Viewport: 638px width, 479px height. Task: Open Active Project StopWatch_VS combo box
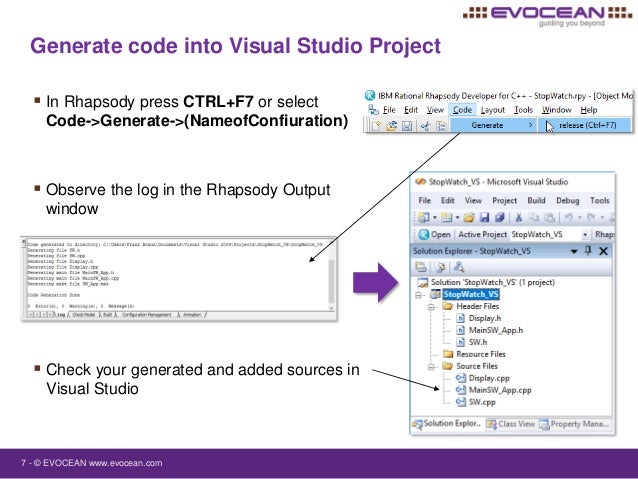pyautogui.click(x=549, y=234)
